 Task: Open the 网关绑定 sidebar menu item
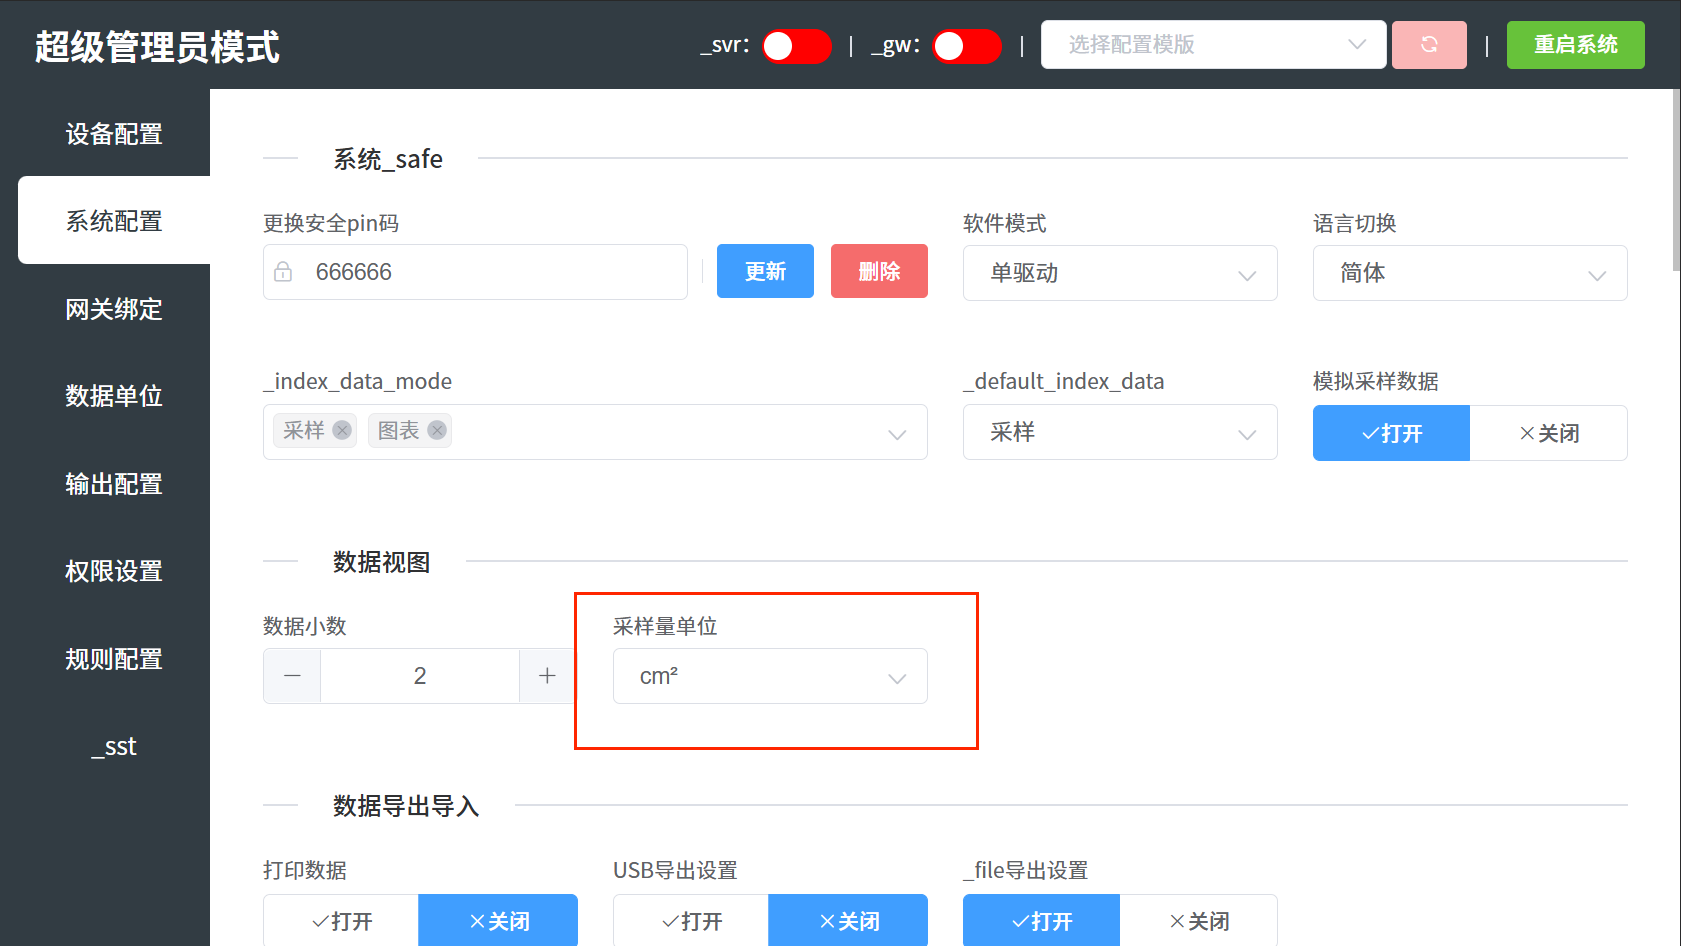[114, 309]
